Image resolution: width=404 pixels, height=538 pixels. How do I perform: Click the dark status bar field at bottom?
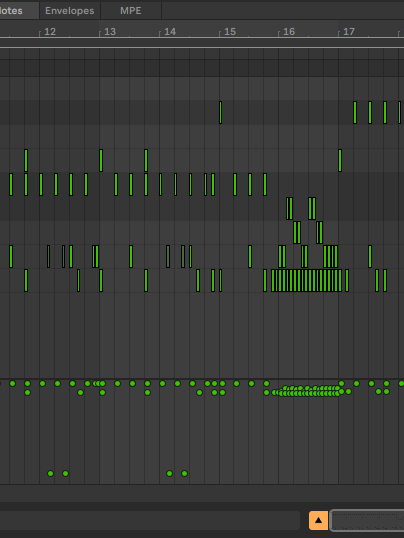(150, 521)
